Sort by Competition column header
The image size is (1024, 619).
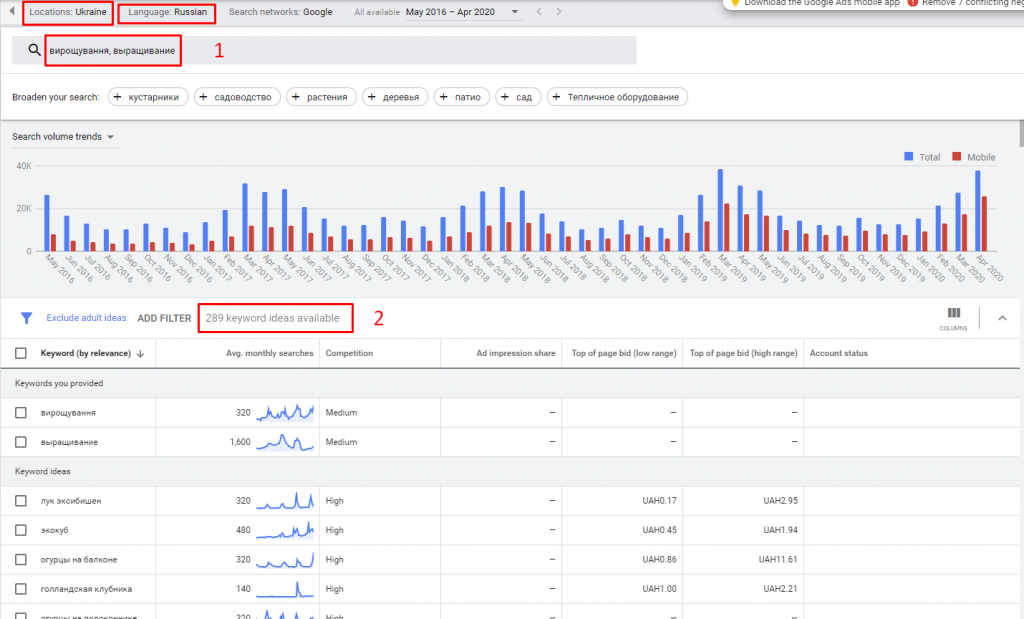pos(349,353)
